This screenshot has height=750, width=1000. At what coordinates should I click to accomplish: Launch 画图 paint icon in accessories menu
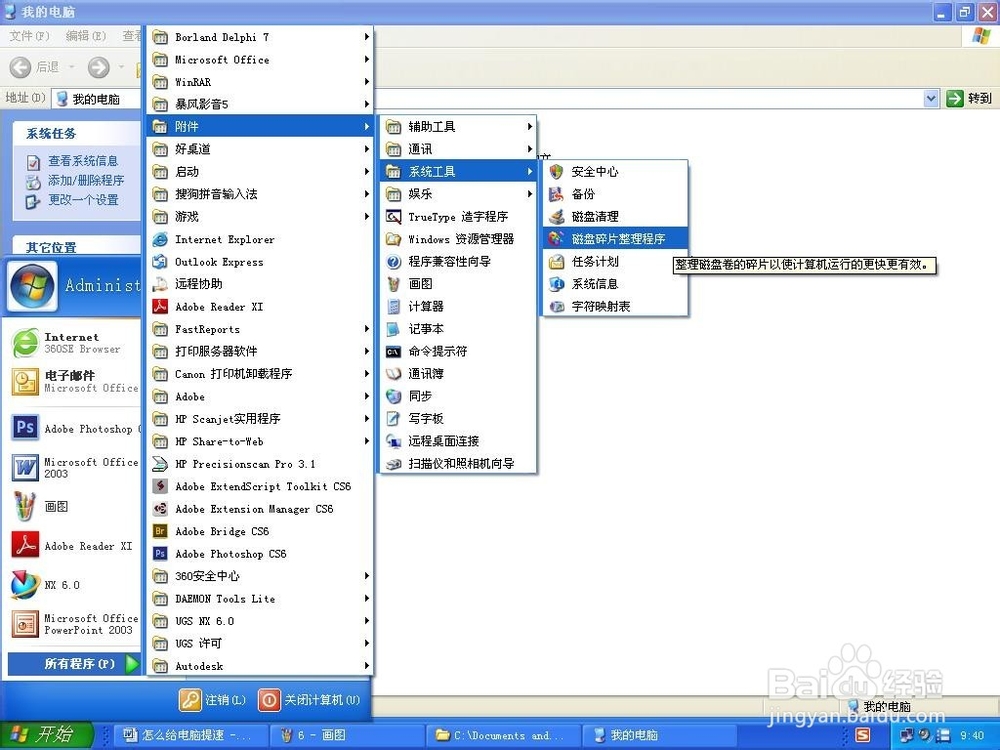pyautogui.click(x=393, y=284)
